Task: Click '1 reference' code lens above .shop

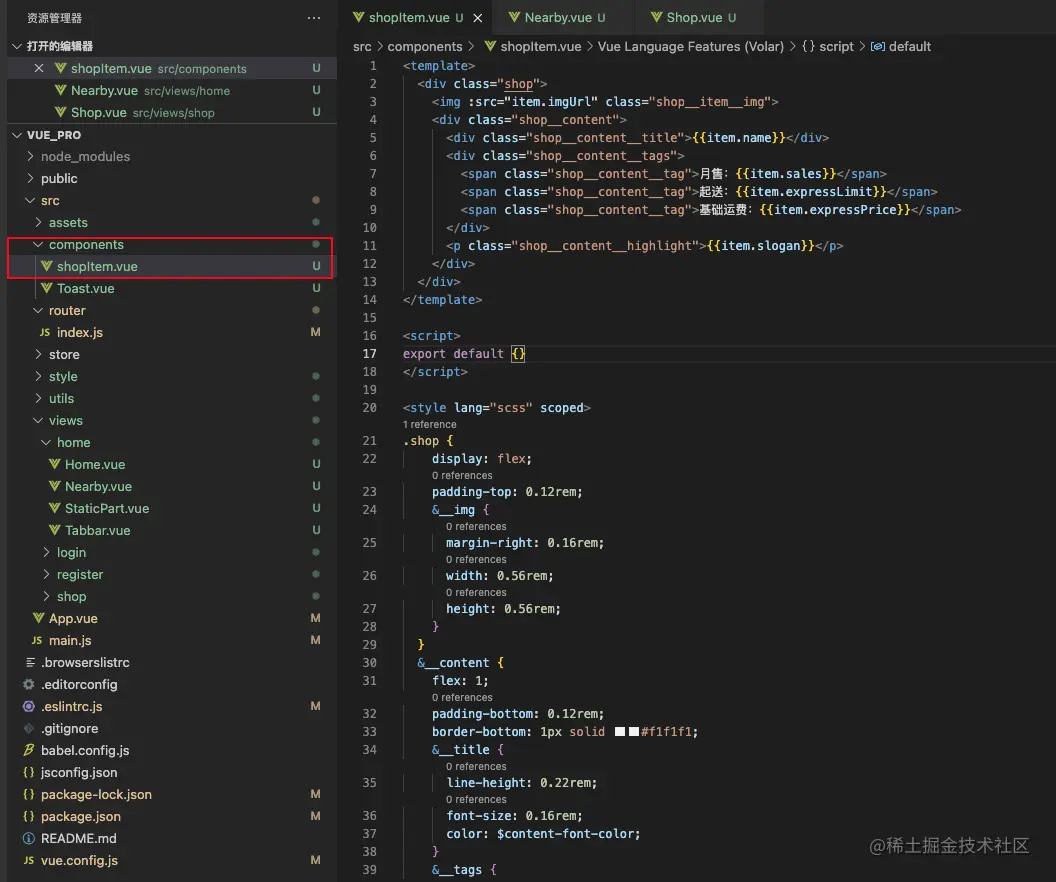Action: click(x=430, y=424)
